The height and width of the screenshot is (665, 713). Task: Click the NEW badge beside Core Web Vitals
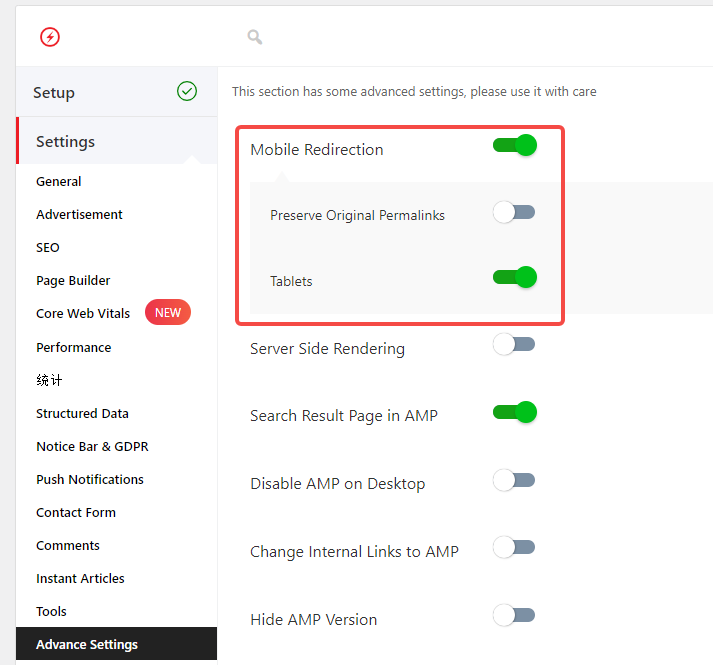pyautogui.click(x=168, y=313)
